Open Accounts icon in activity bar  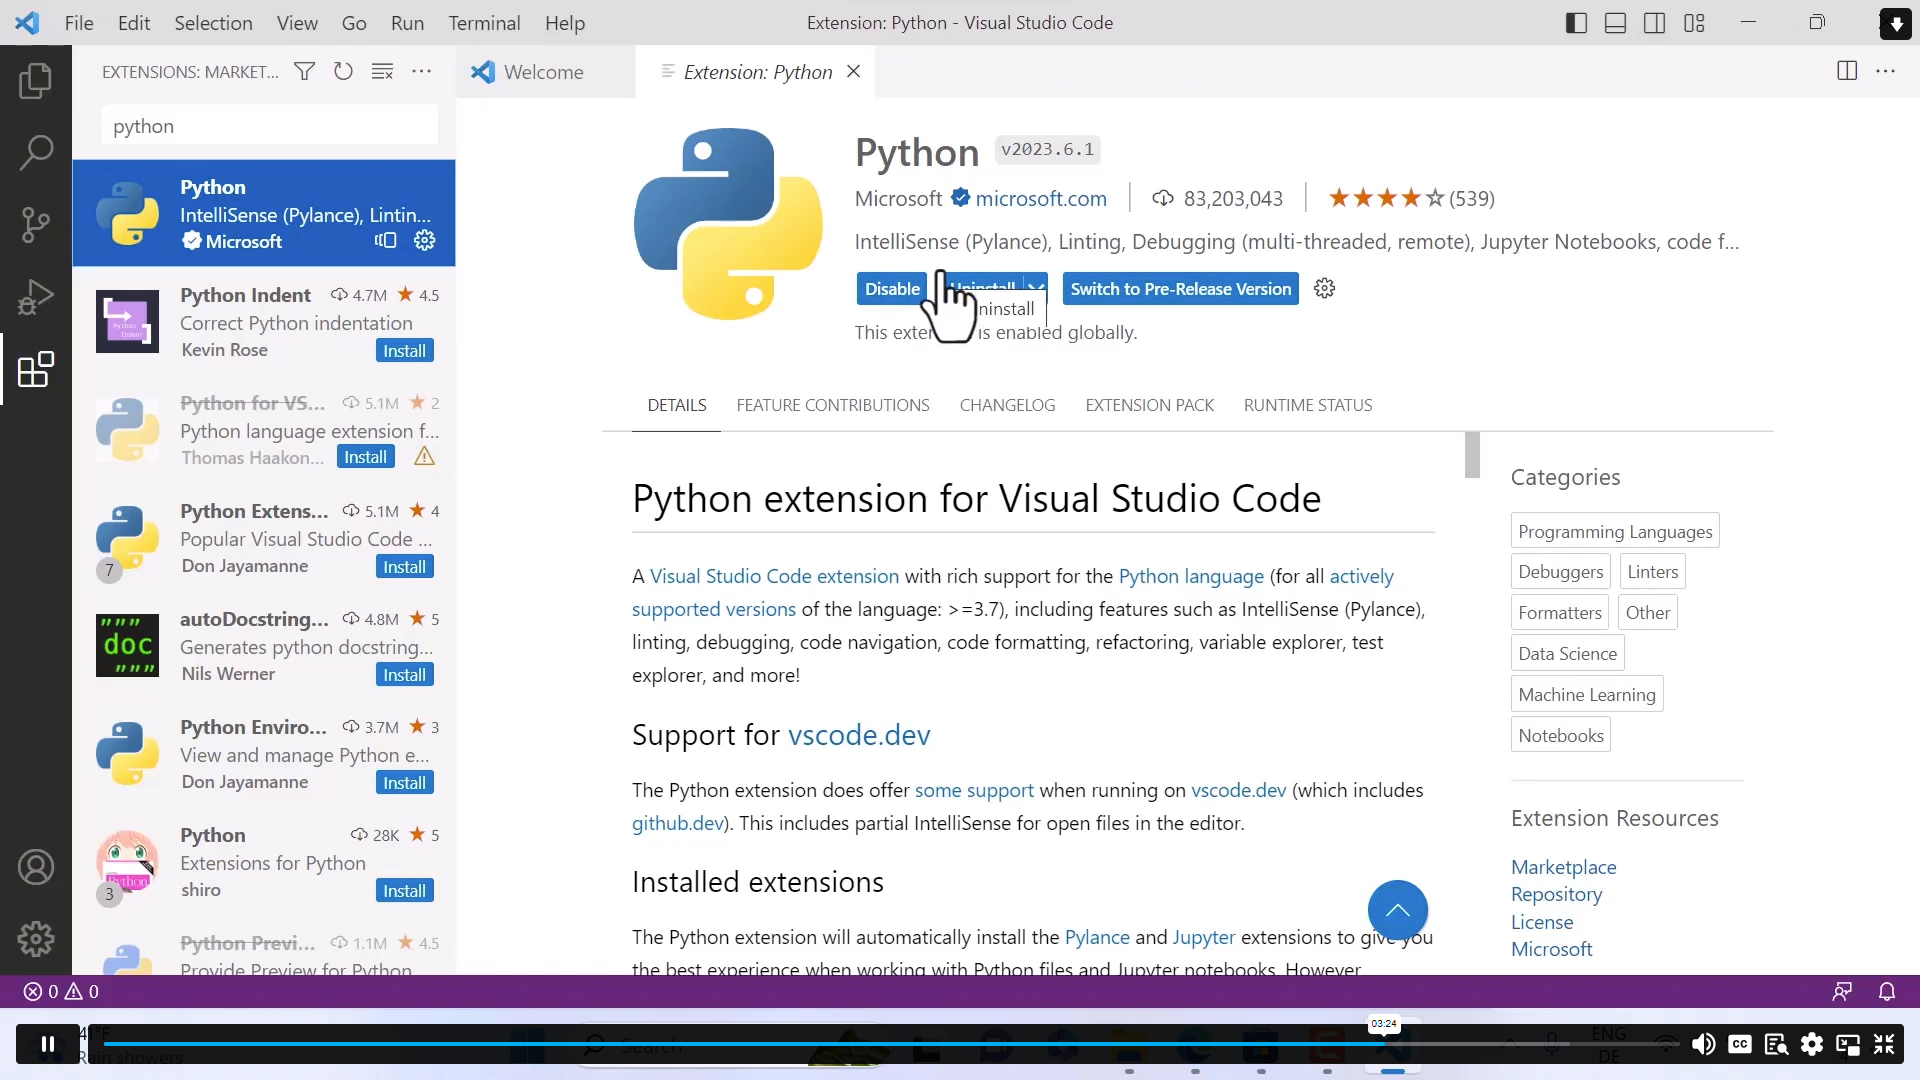click(36, 867)
